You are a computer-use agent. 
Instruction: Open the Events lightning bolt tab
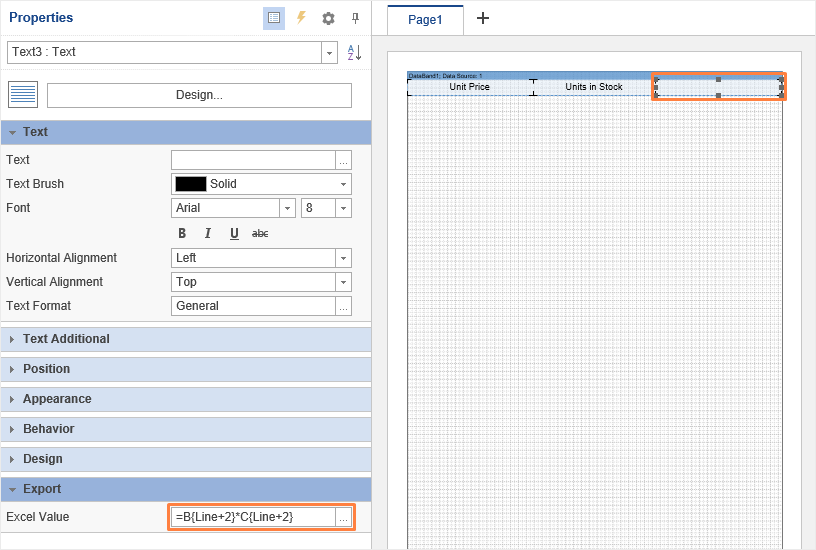300,18
